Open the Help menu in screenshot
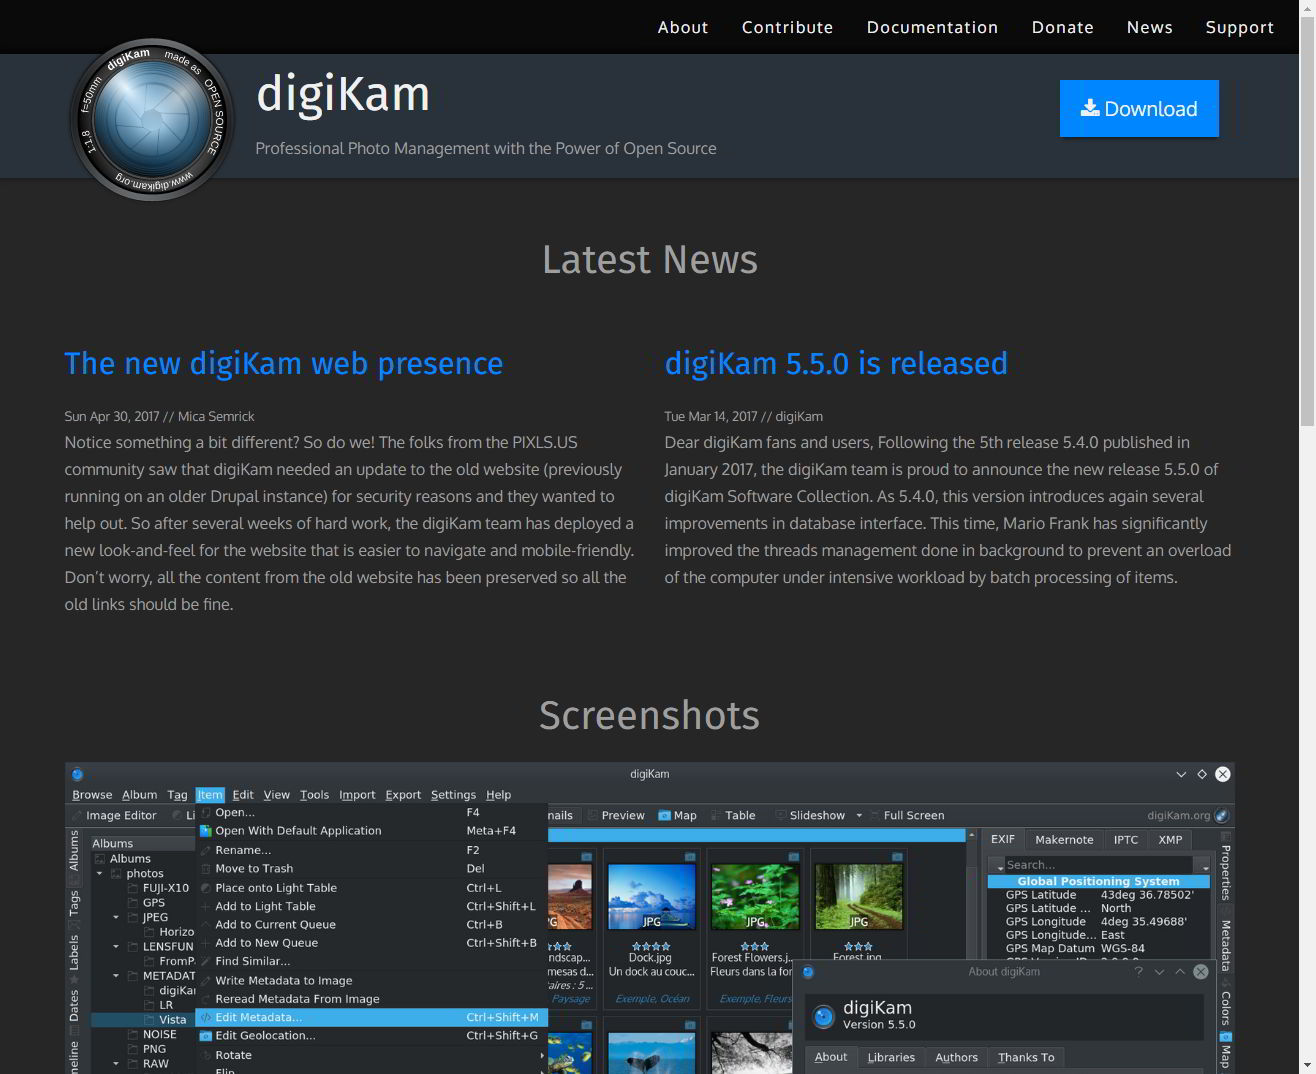The width and height of the screenshot is (1316, 1074). [x=498, y=795]
